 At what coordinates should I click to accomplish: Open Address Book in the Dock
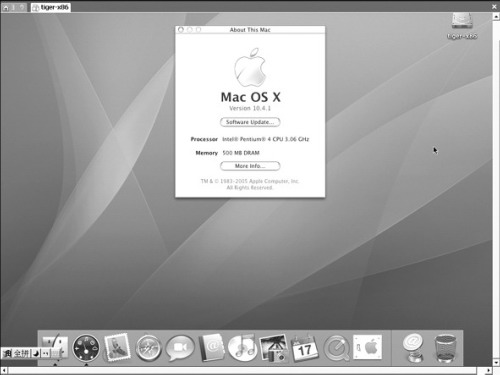(x=211, y=348)
